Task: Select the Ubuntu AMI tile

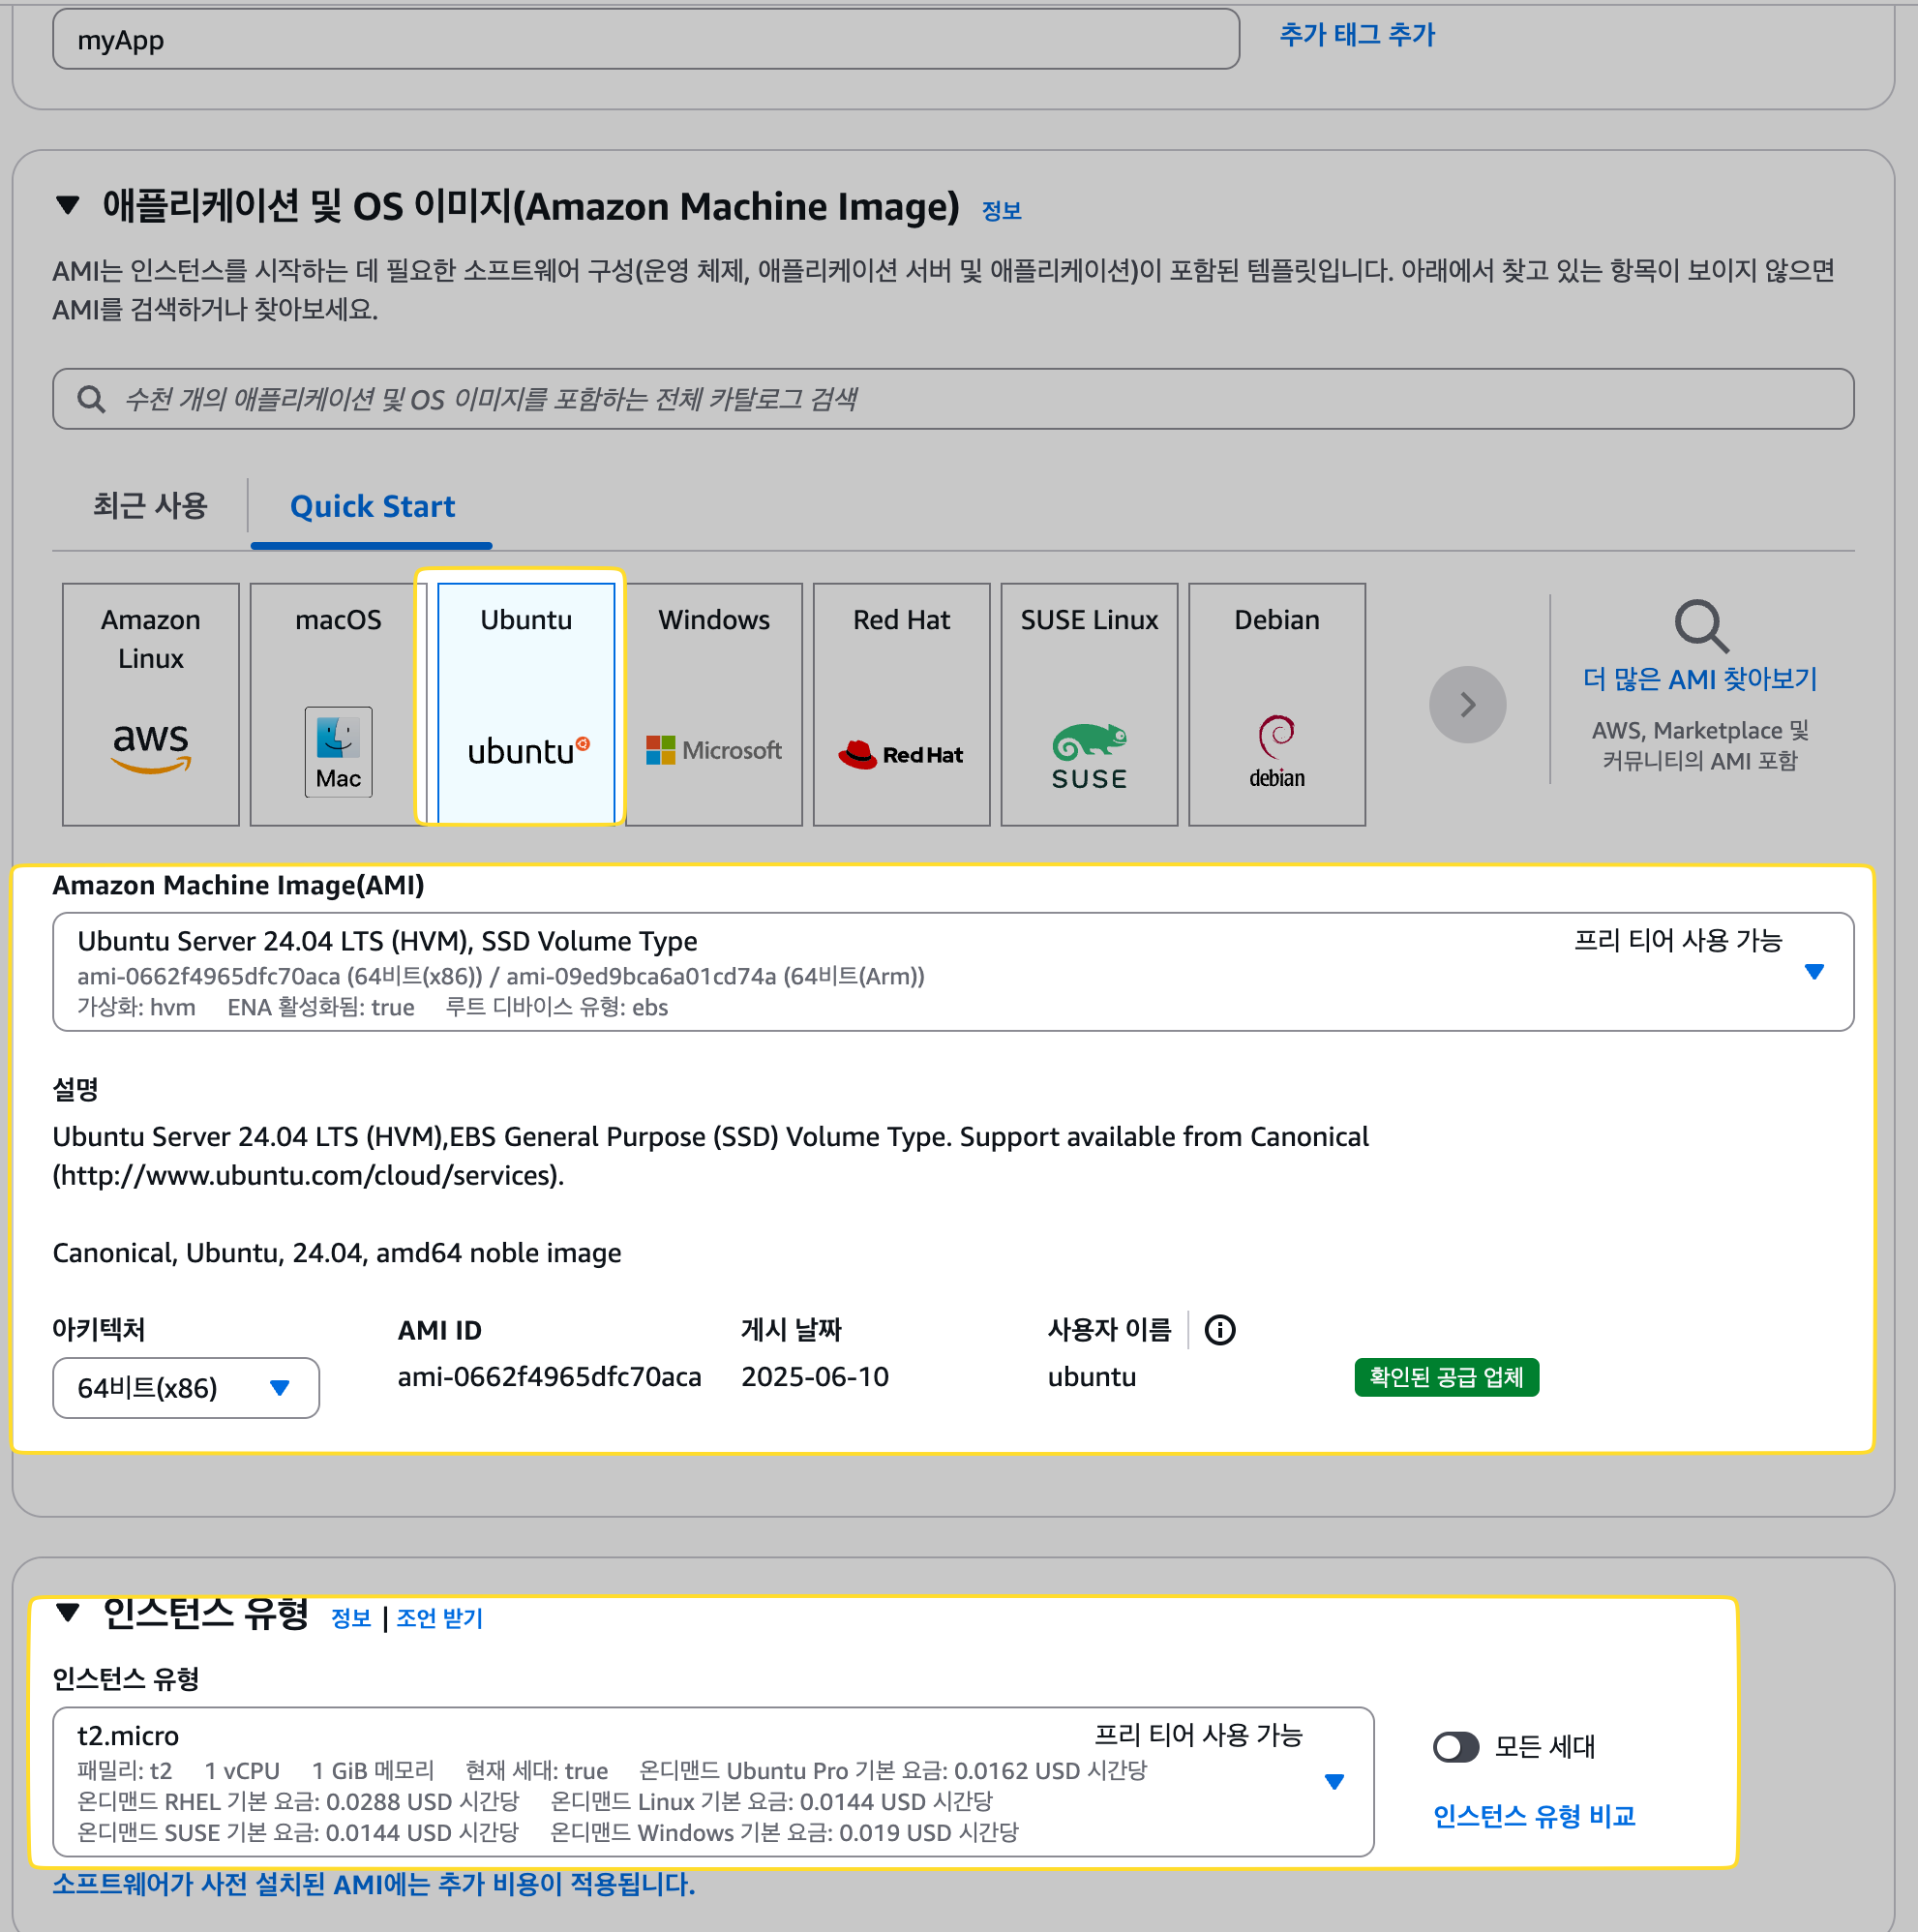Action: click(x=526, y=704)
